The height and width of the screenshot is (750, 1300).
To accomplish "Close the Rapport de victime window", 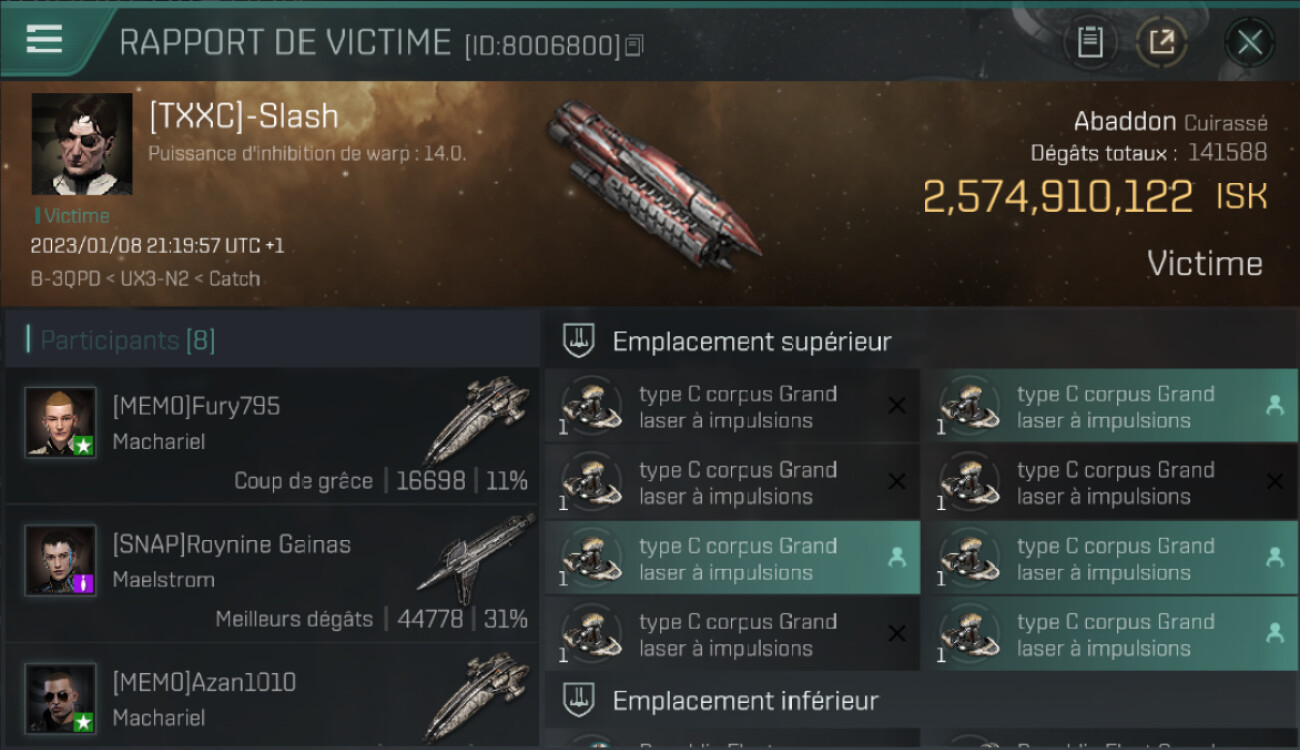I will (x=1249, y=42).
